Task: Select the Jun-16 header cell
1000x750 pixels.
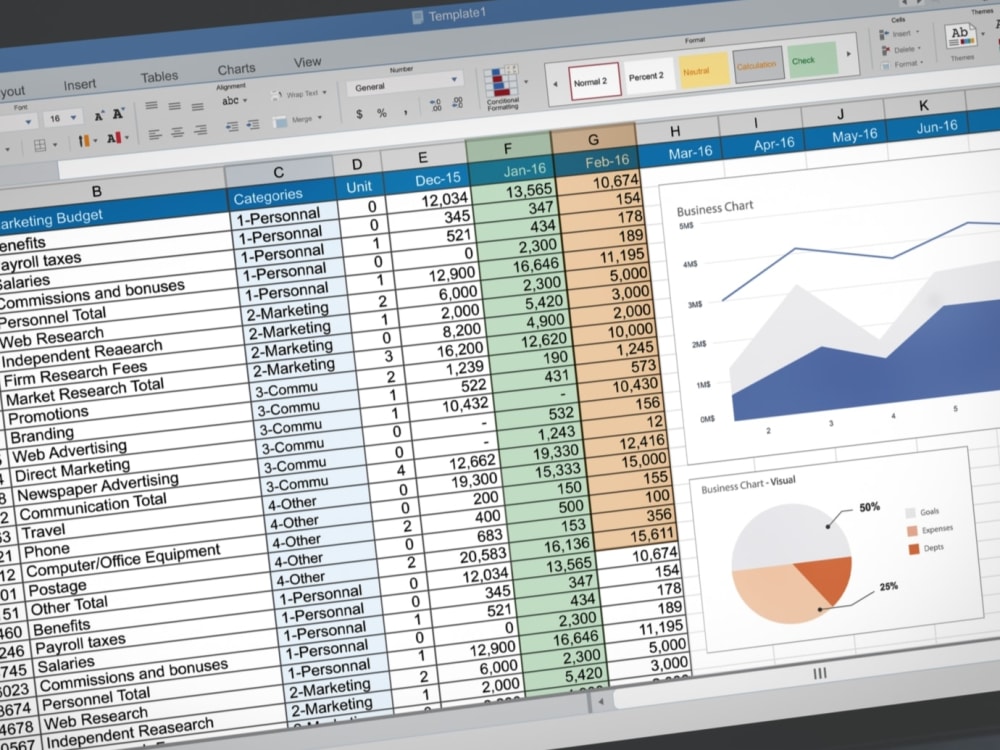Action: [x=928, y=126]
